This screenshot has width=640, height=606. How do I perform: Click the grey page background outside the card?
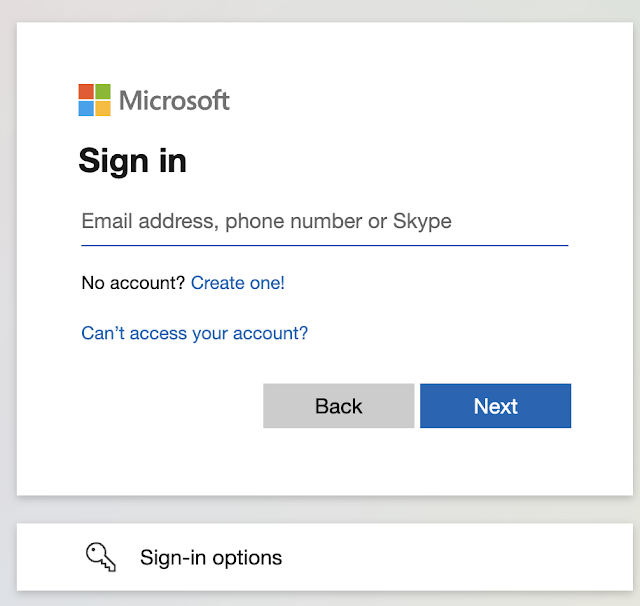tap(8, 300)
